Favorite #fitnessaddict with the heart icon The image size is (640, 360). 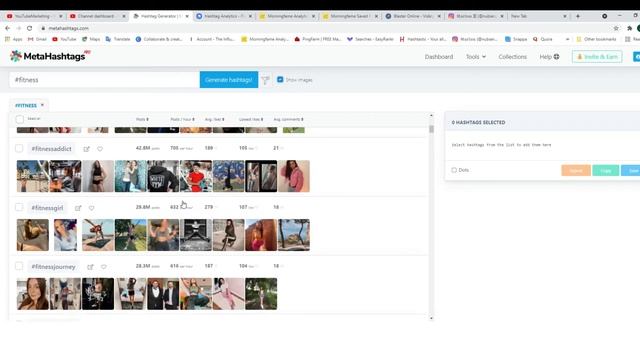coord(100,149)
